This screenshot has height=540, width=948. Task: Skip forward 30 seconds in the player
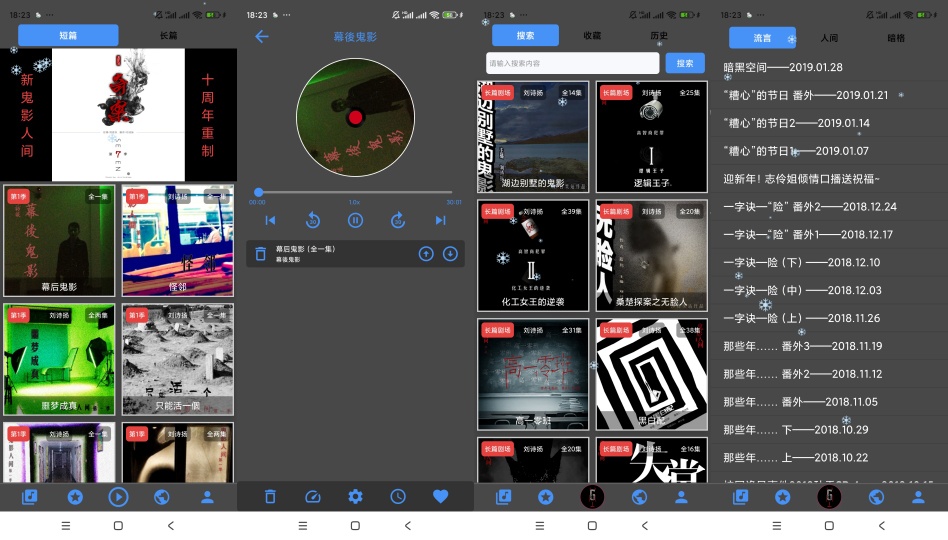pos(398,220)
